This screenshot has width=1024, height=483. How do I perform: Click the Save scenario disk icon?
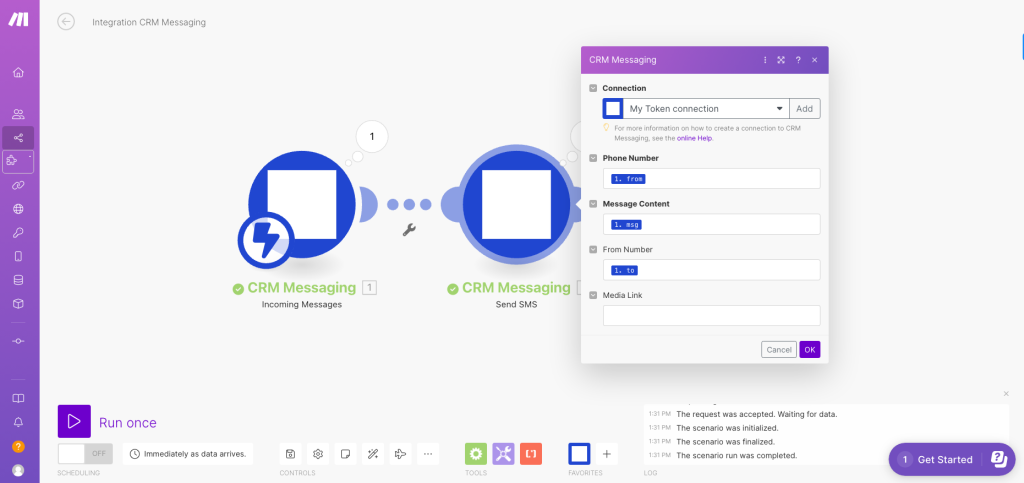click(x=290, y=454)
